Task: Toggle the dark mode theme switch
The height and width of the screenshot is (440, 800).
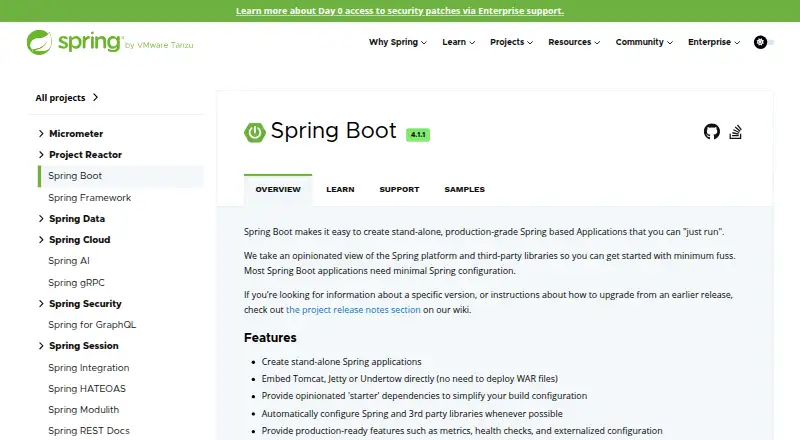Action: [764, 42]
